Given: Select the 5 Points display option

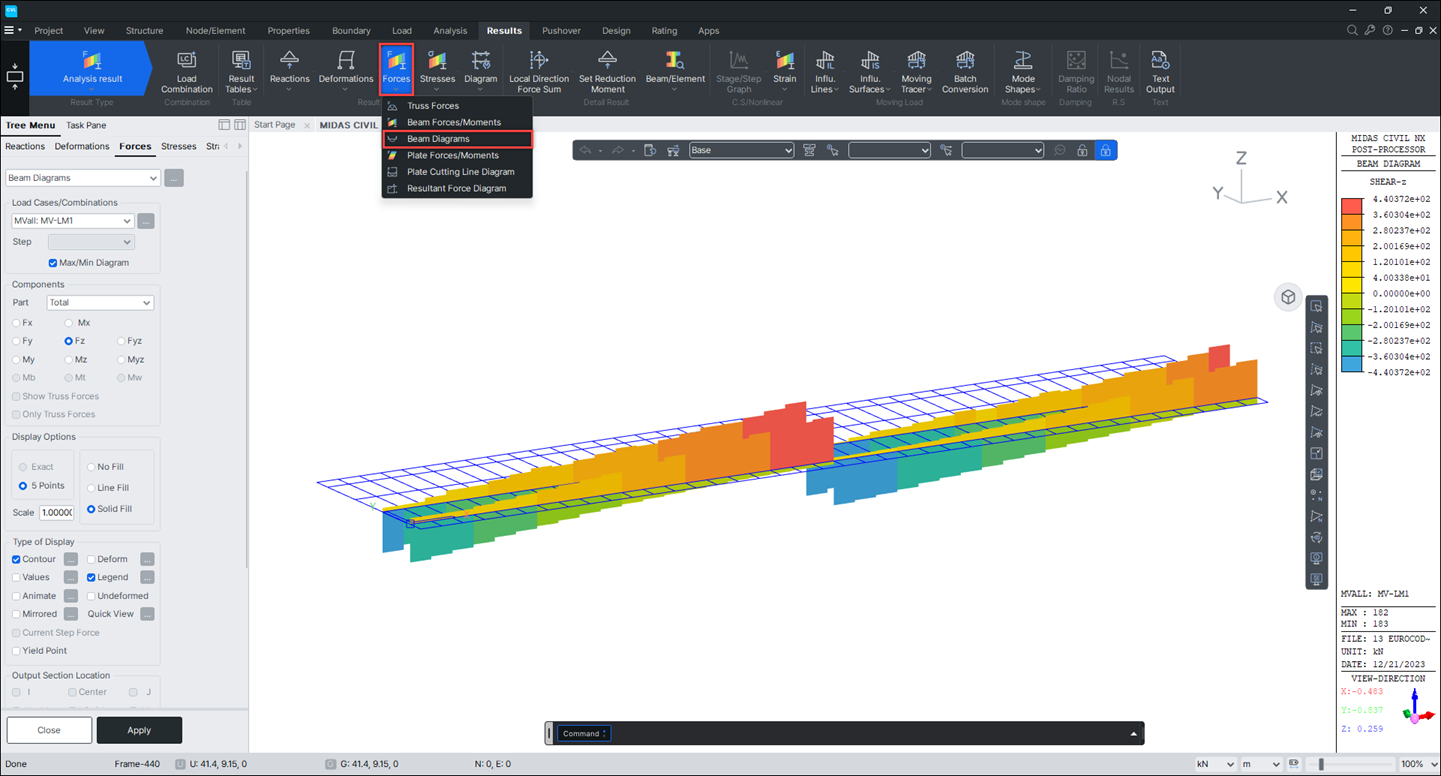Looking at the screenshot, I should pos(23,486).
